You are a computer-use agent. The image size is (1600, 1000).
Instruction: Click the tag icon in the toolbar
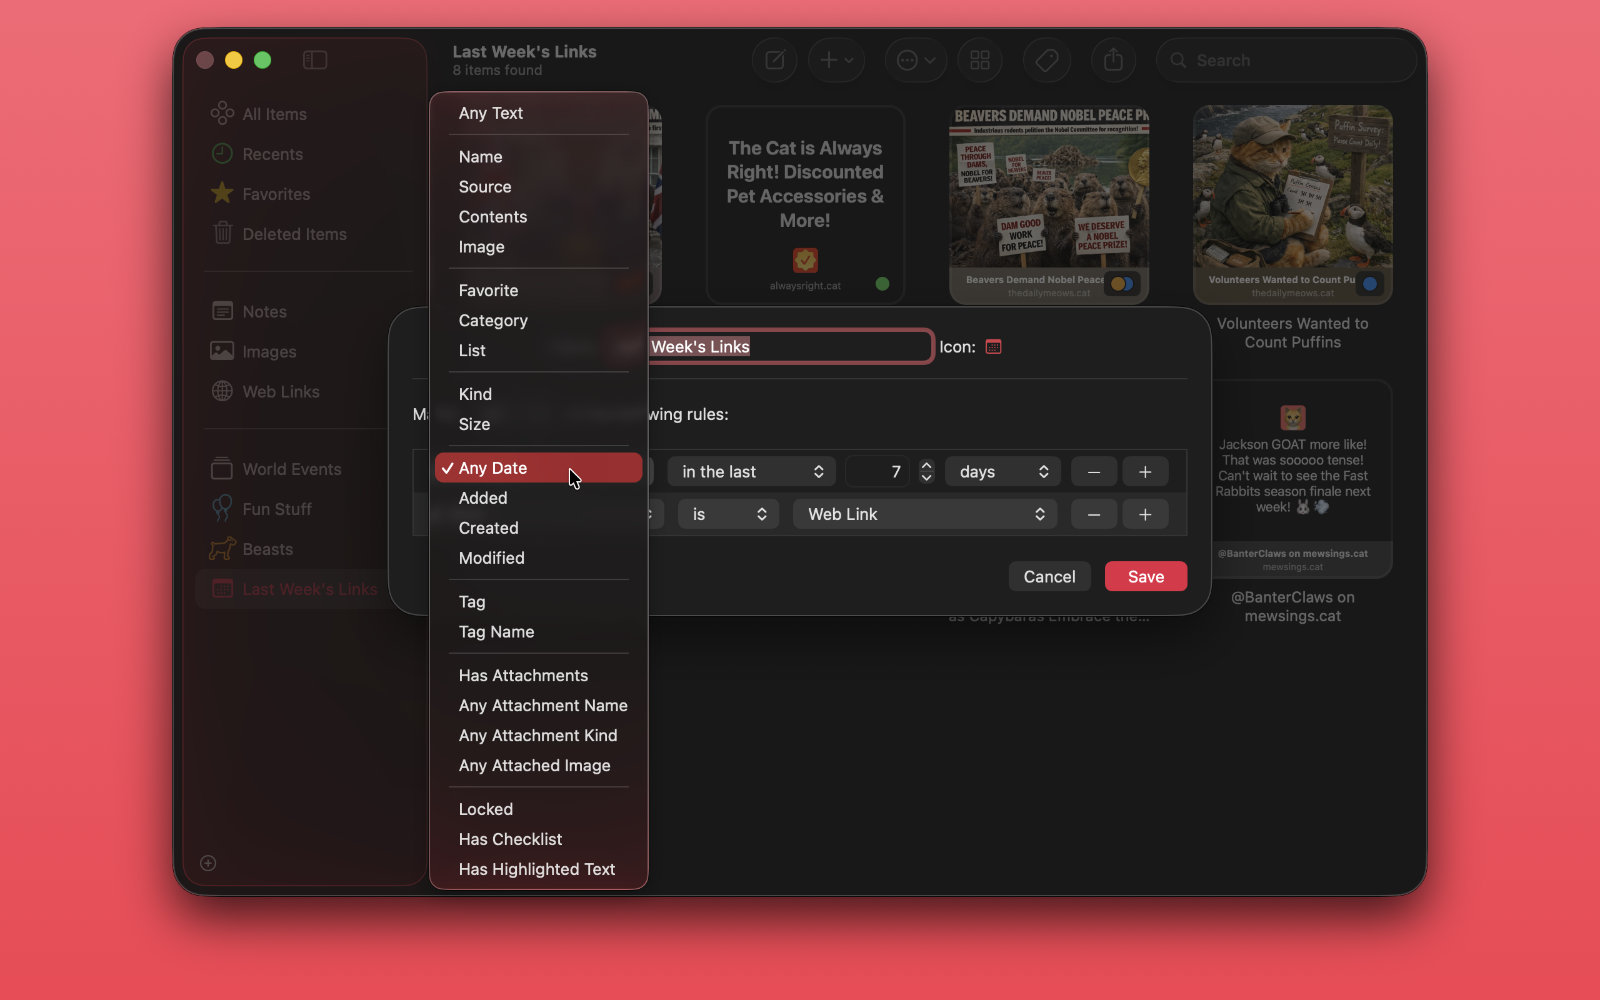(x=1046, y=60)
